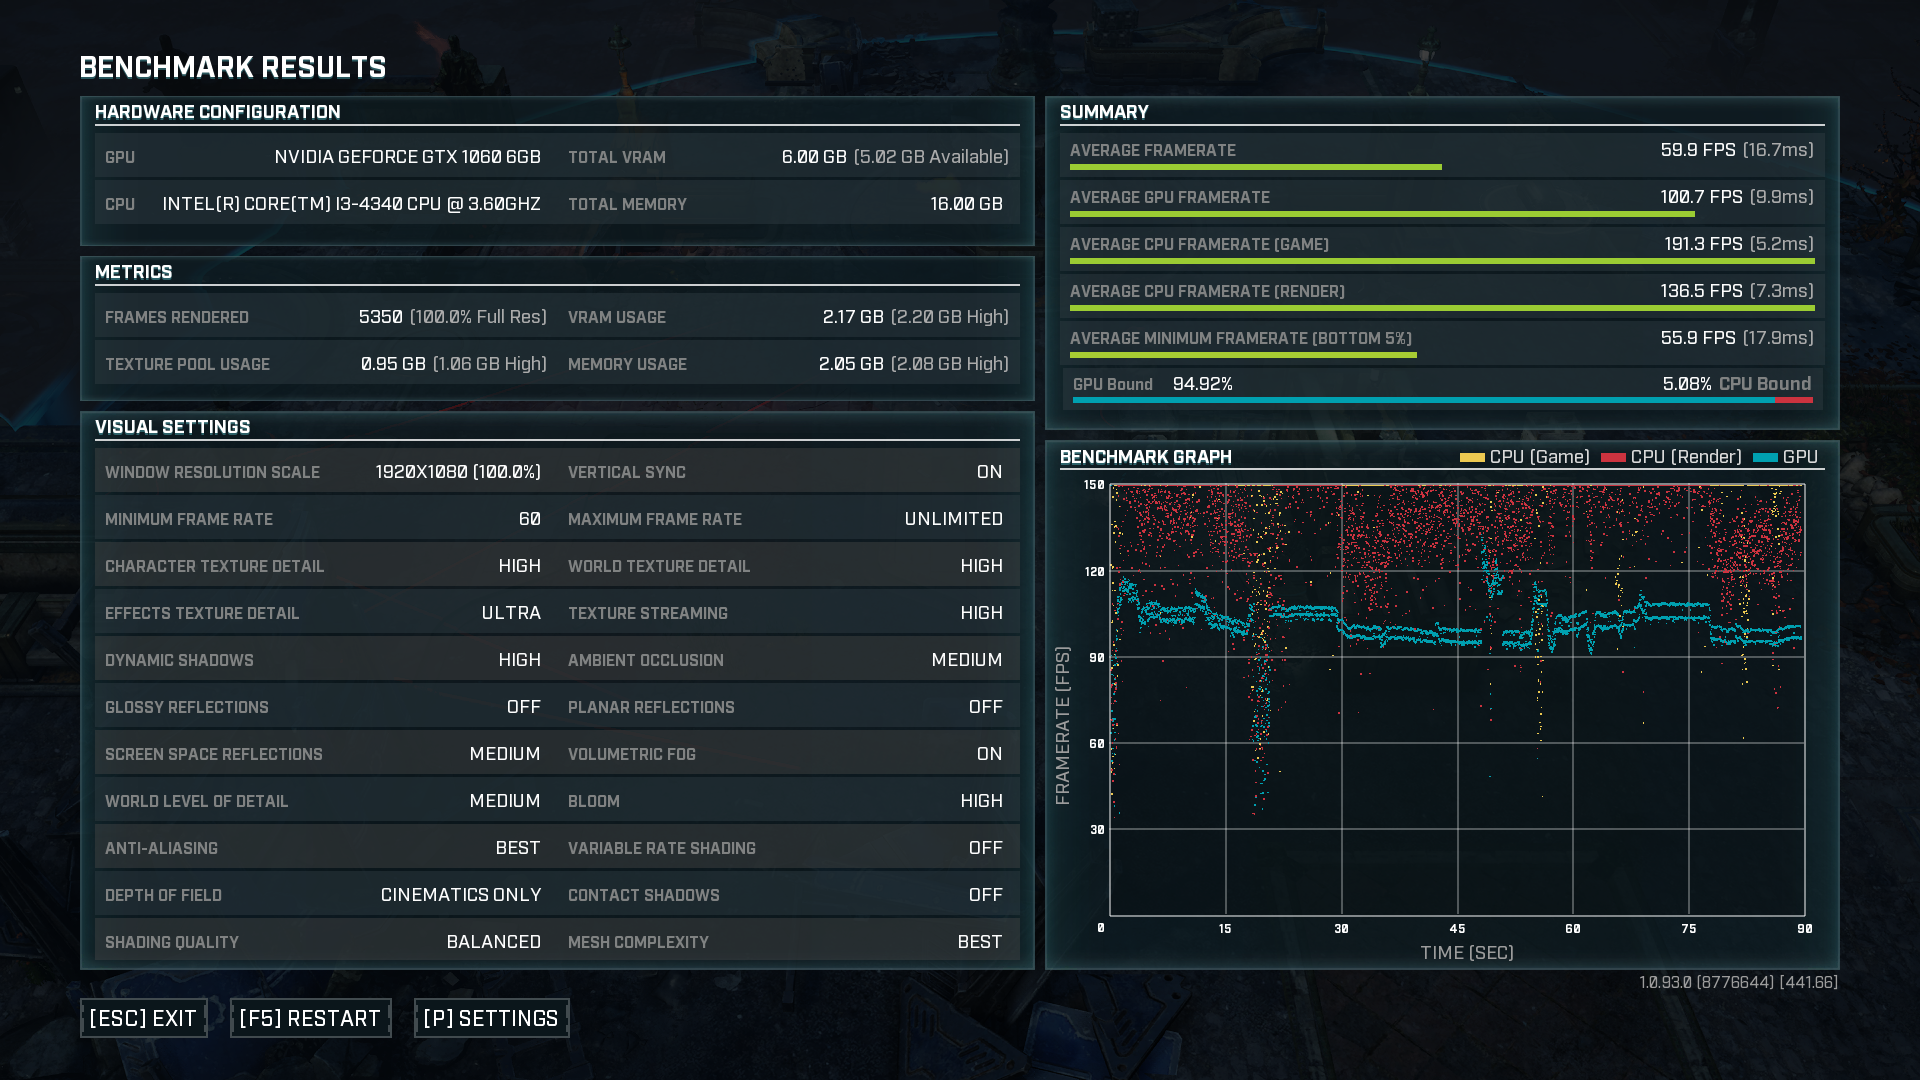This screenshot has width=1920, height=1080.
Task: Click the red CPU (Render) legend swatch
Action: (x=1612, y=458)
